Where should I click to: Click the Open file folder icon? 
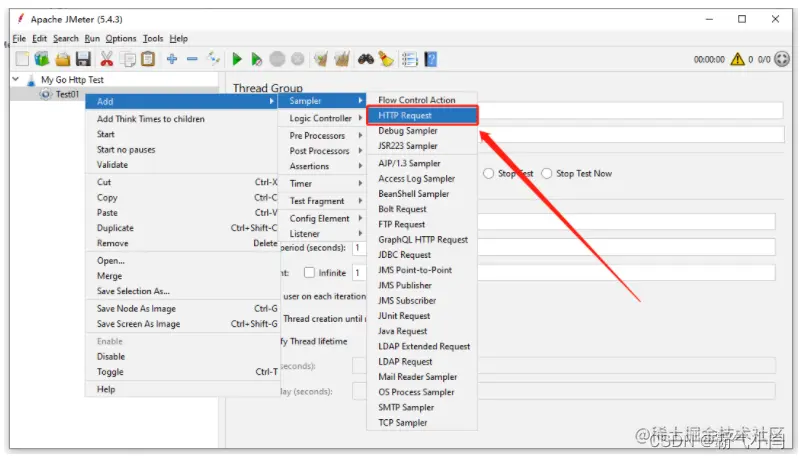63,59
